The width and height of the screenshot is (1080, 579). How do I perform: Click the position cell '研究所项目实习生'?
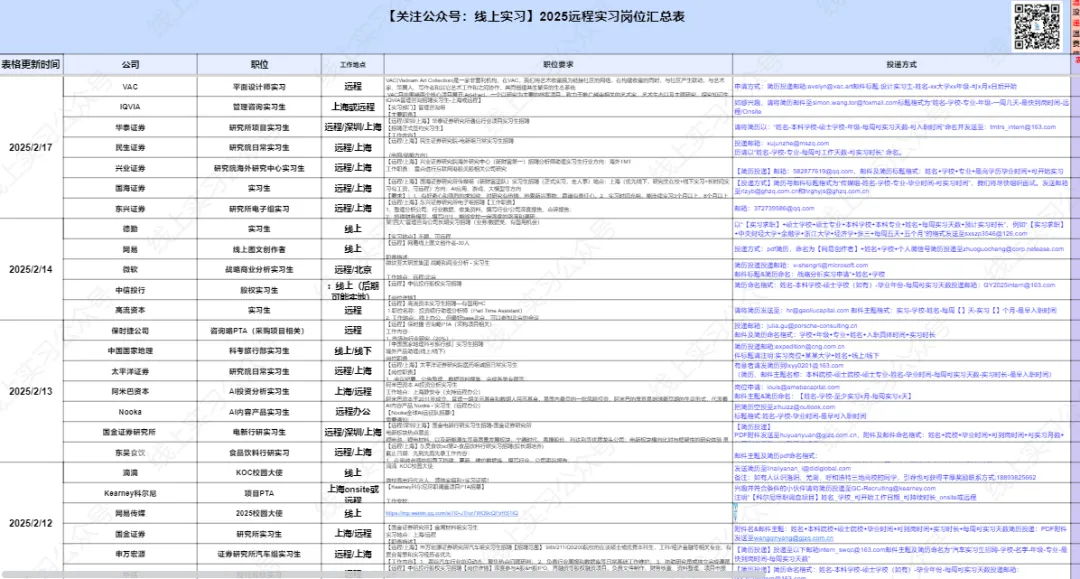[259, 127]
